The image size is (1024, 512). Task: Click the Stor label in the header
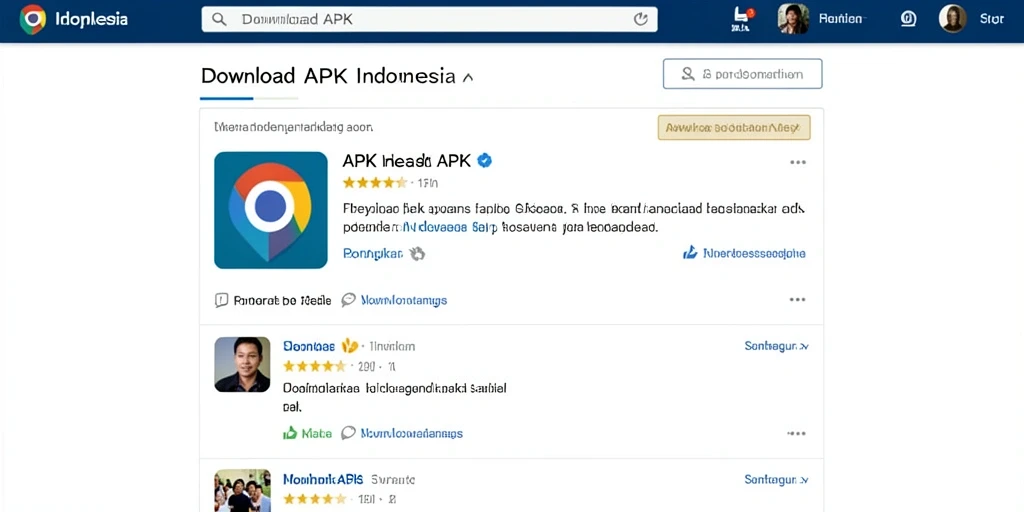tap(991, 19)
